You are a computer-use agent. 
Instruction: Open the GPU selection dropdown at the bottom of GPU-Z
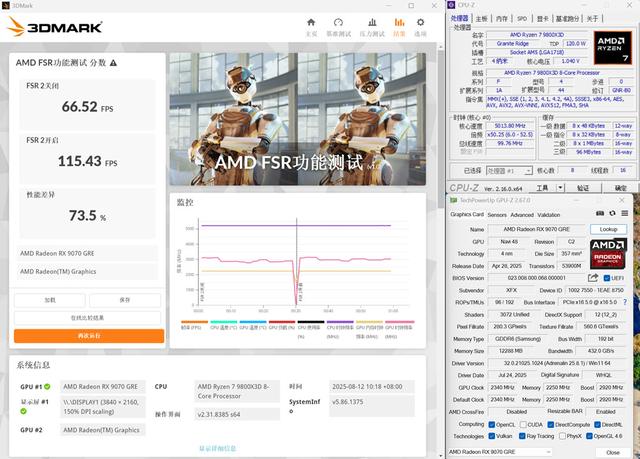[500, 452]
